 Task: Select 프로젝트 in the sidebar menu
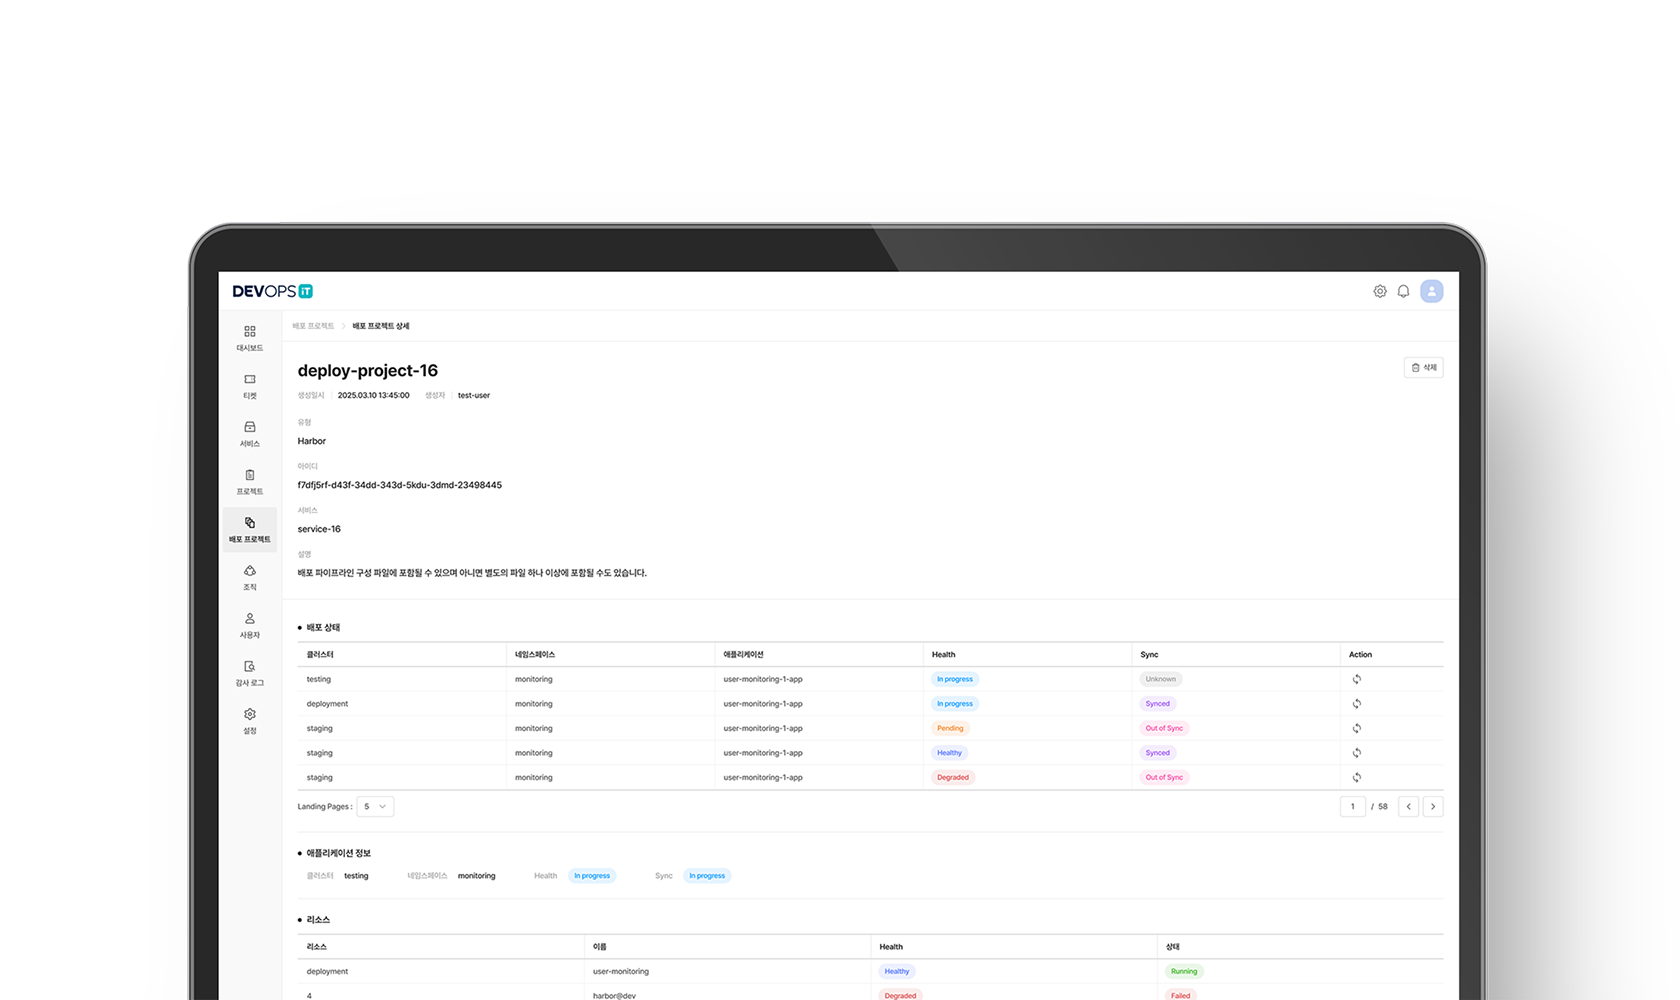(250, 482)
